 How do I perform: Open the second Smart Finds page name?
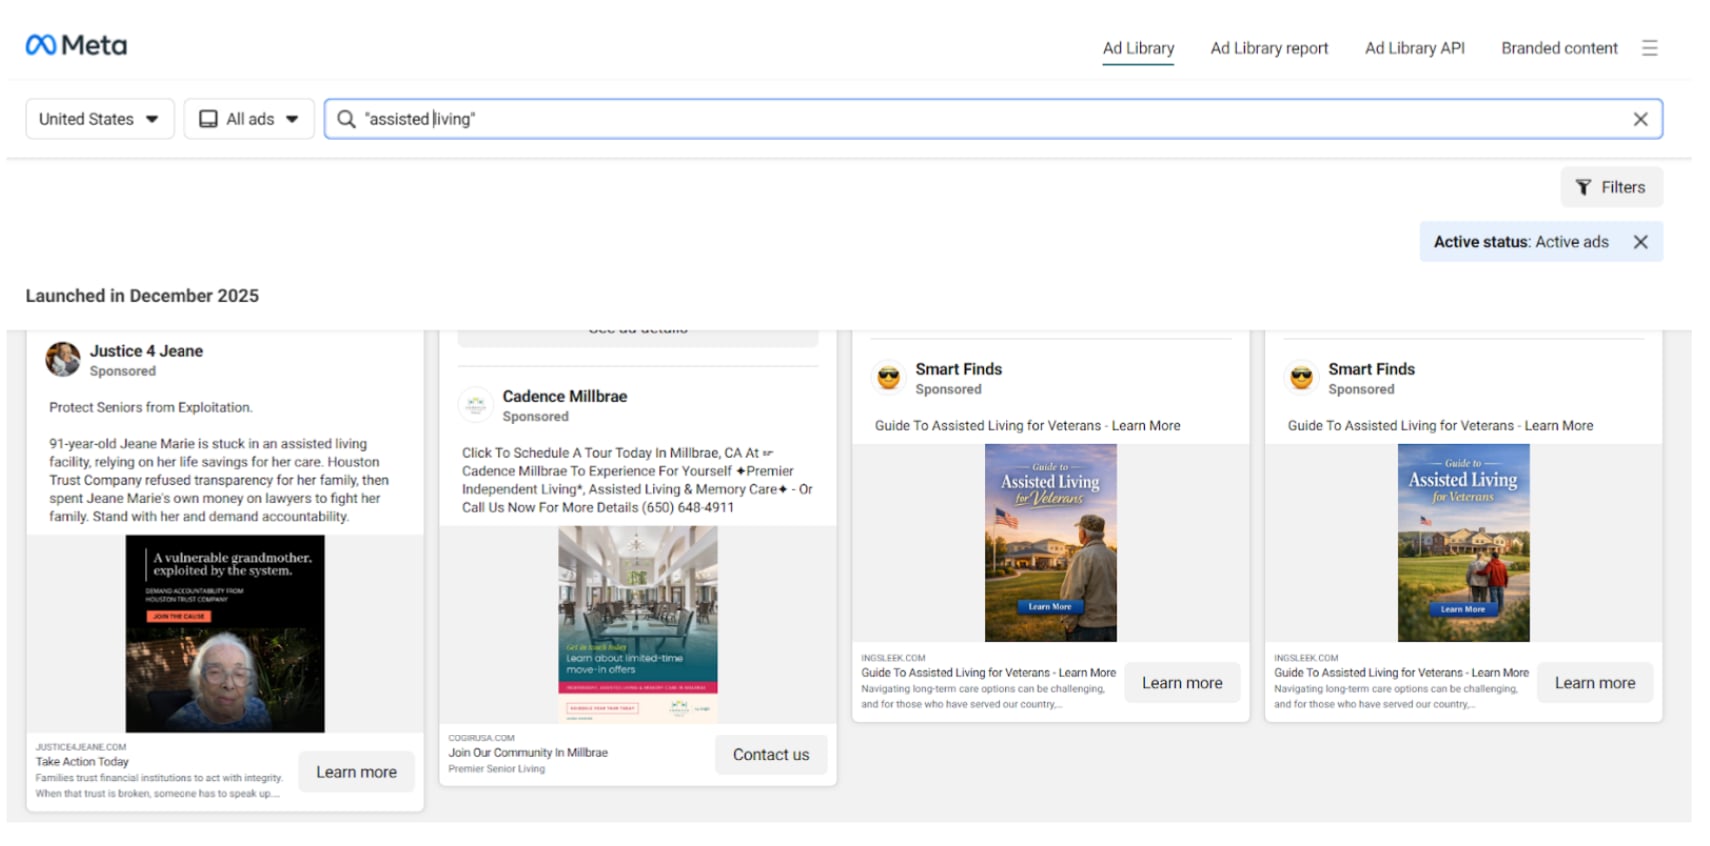[x=1371, y=369]
